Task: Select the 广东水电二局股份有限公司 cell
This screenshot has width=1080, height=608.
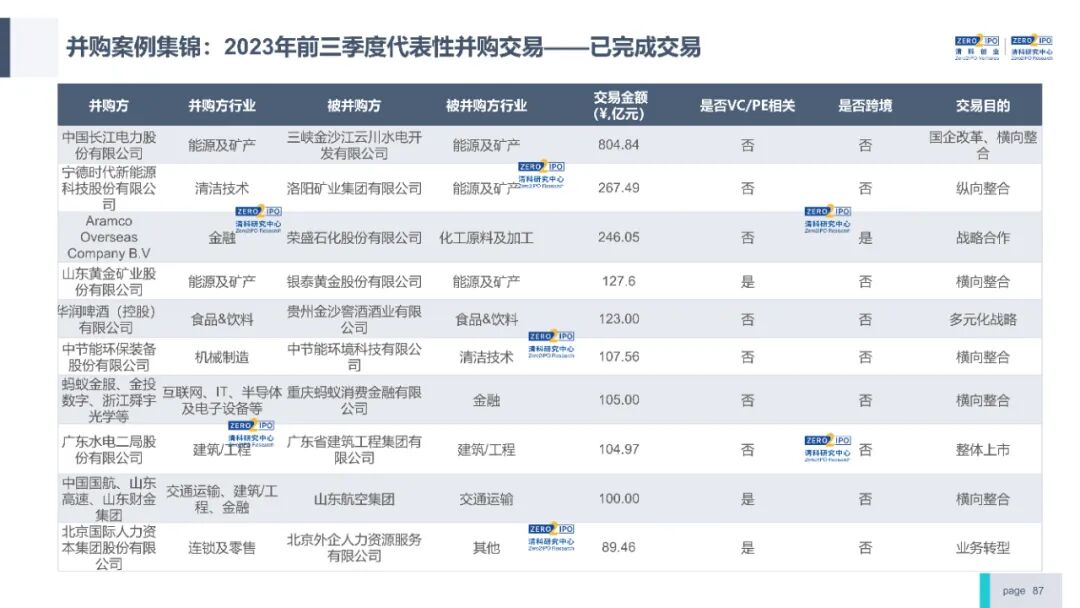Action: coord(109,450)
